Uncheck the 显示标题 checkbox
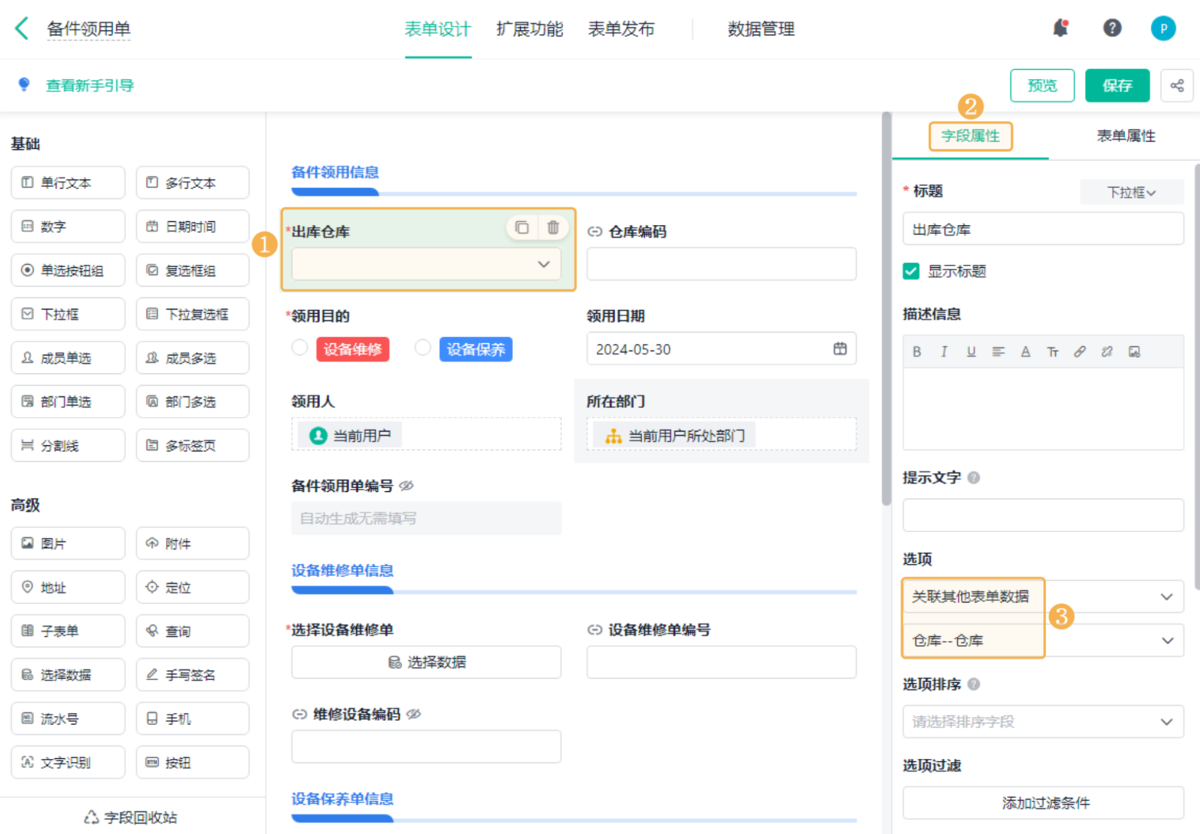The image size is (1200, 834). coord(911,271)
